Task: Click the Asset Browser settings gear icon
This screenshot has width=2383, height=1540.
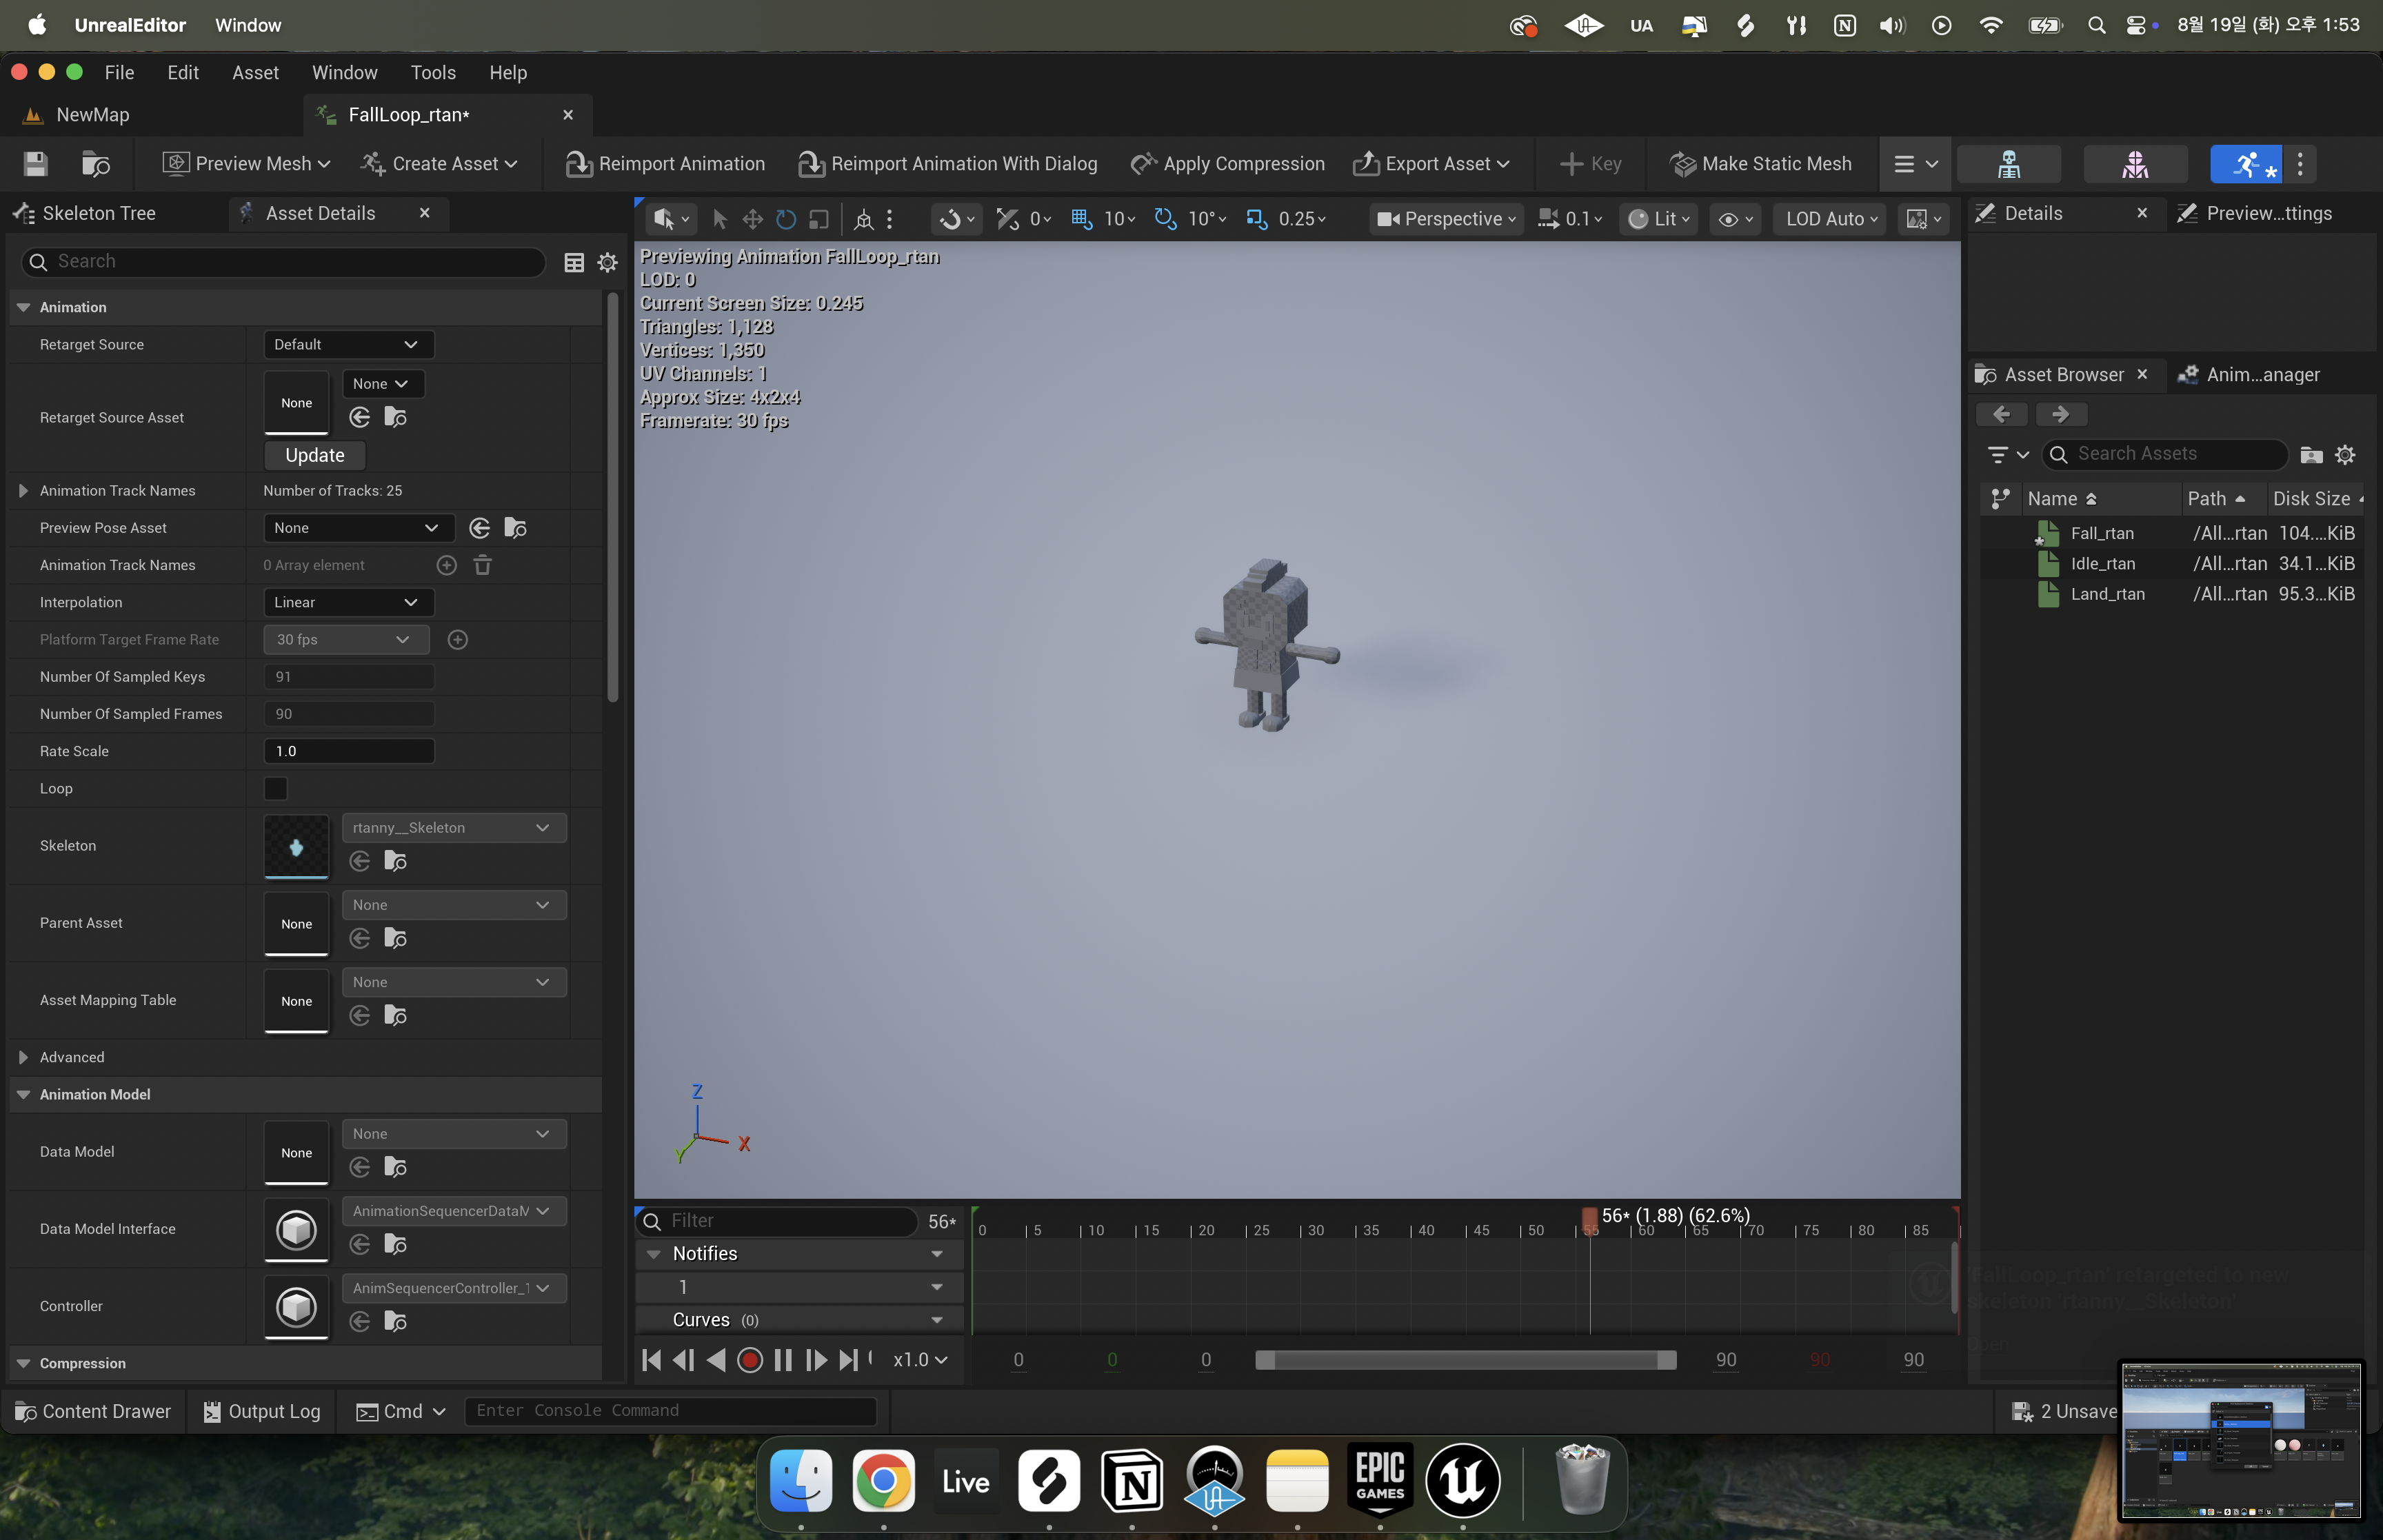Action: (2345, 455)
